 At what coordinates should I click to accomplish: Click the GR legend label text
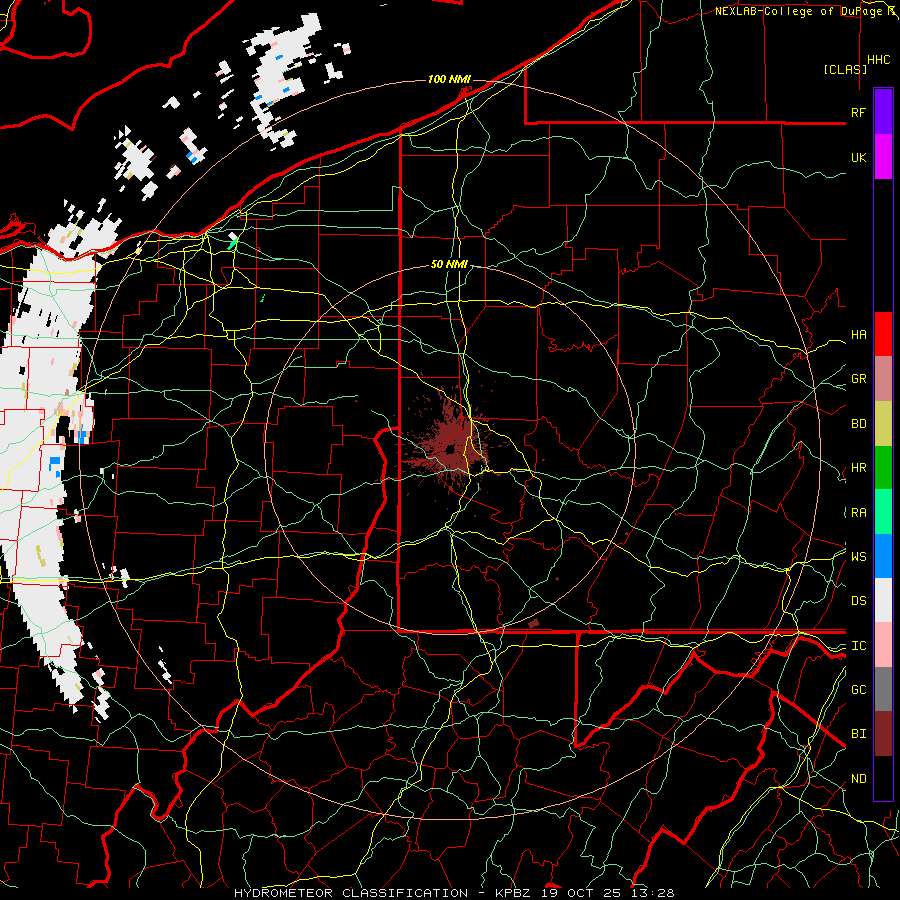858,379
